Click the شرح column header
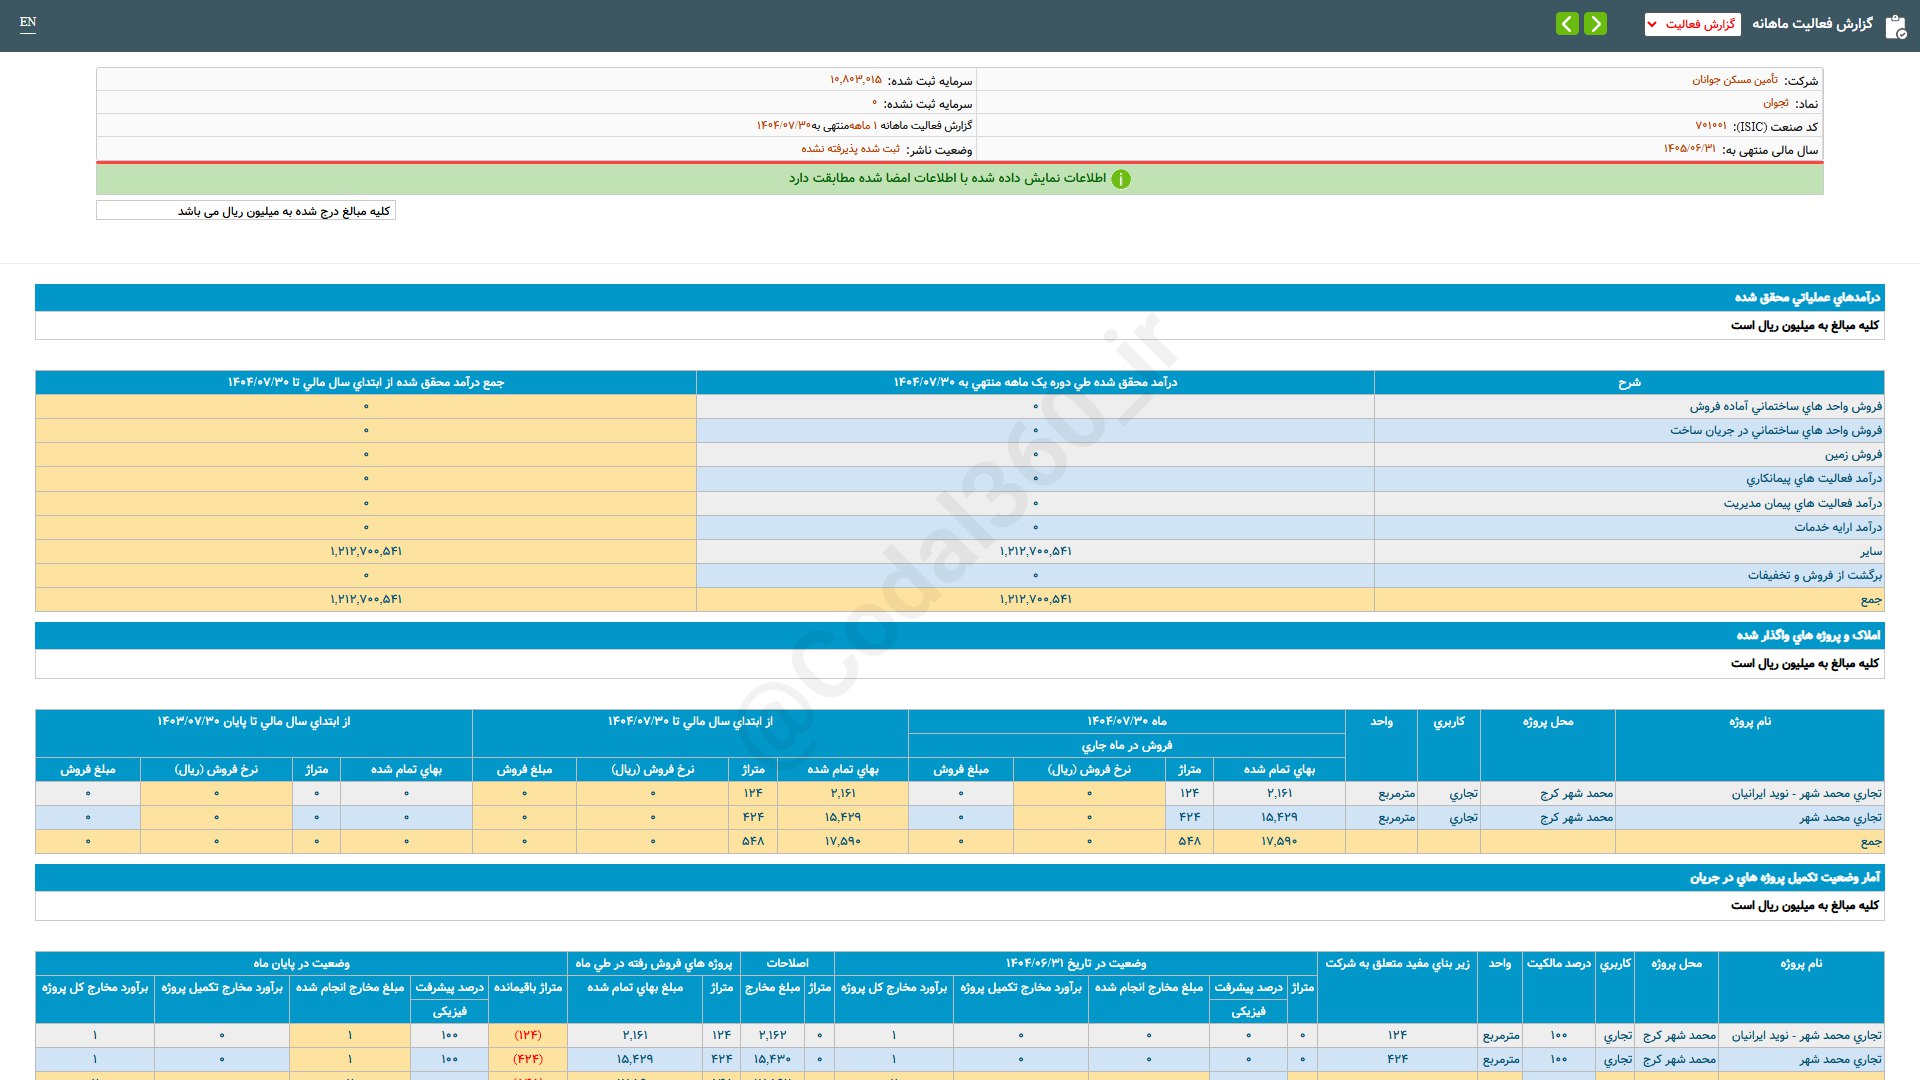 click(x=1629, y=383)
